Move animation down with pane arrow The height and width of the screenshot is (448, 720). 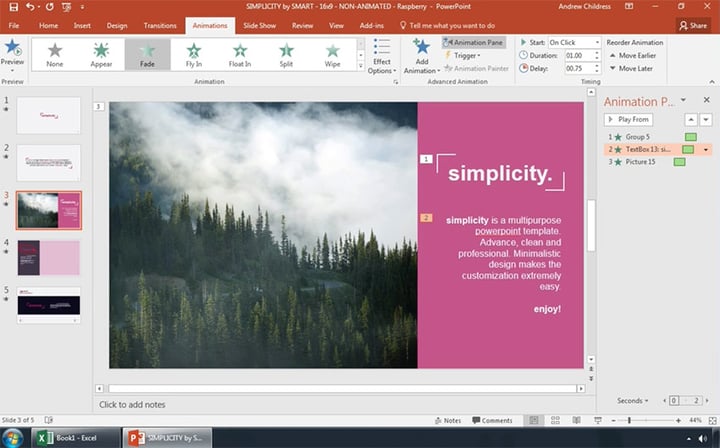[706, 120]
